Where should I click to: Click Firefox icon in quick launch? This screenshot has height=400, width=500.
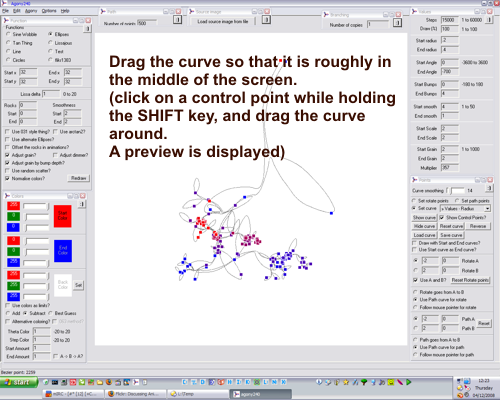pyautogui.click(x=109, y=382)
